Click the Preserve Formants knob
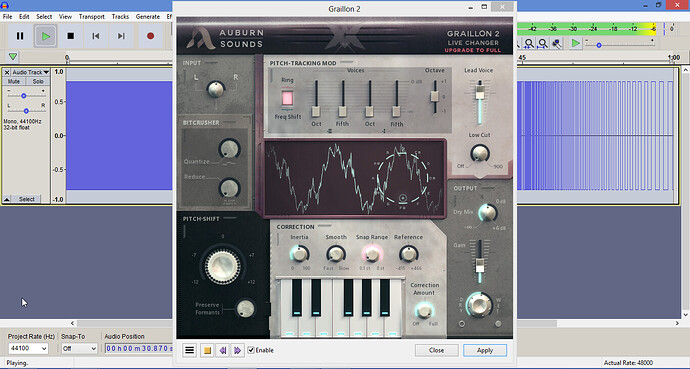The image size is (690, 369). pos(245,308)
